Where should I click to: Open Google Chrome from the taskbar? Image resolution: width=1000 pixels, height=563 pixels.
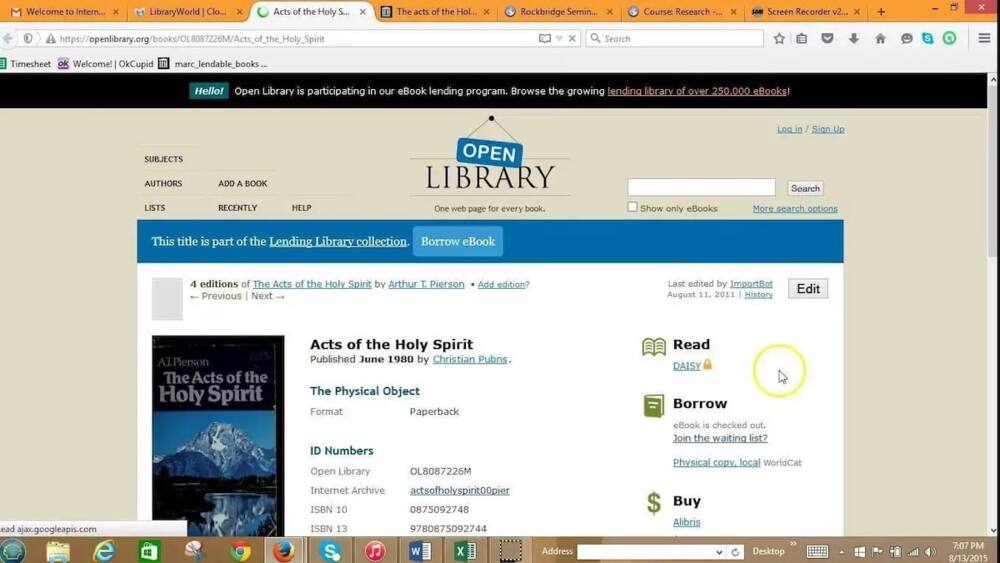coord(240,550)
